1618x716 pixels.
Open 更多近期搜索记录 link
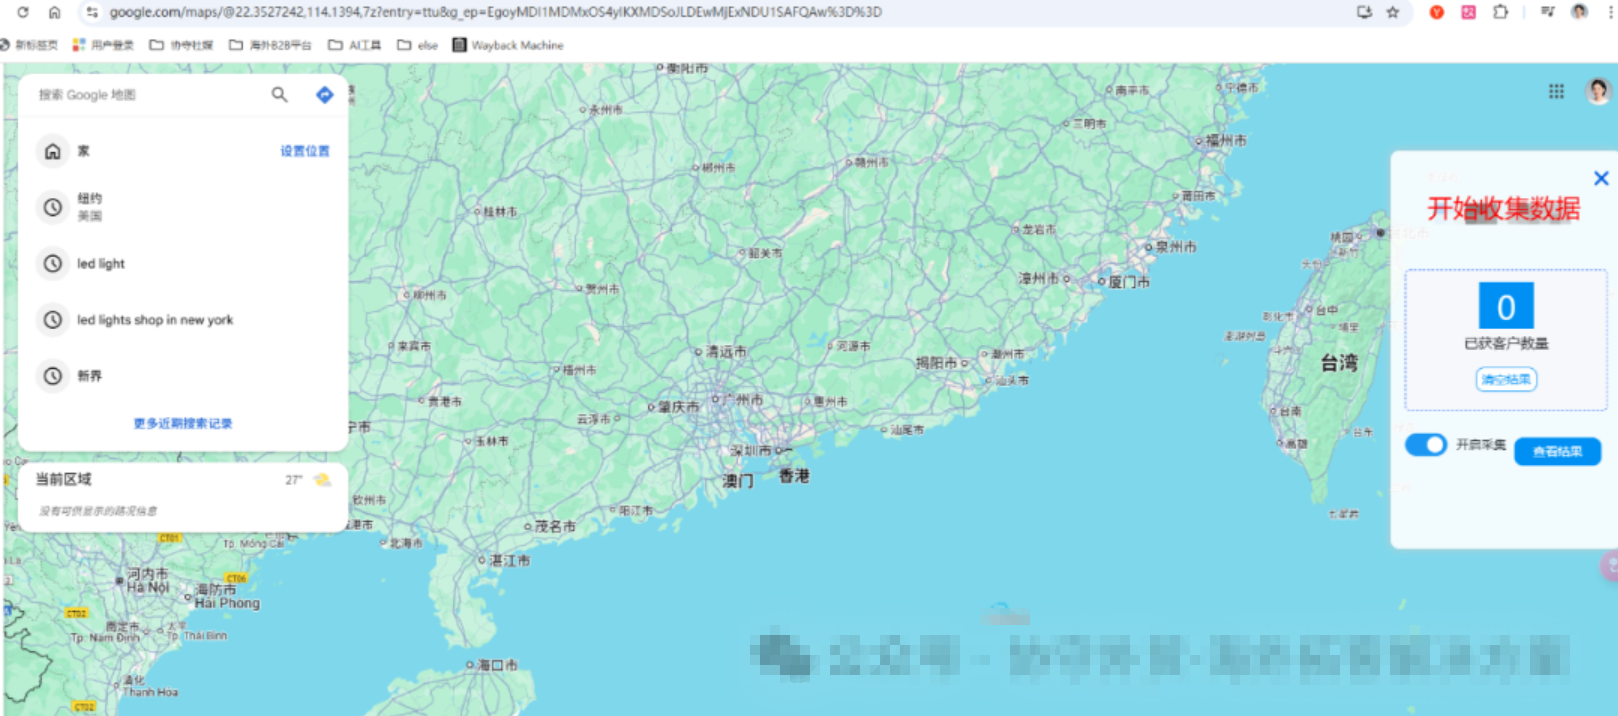pyautogui.click(x=183, y=424)
